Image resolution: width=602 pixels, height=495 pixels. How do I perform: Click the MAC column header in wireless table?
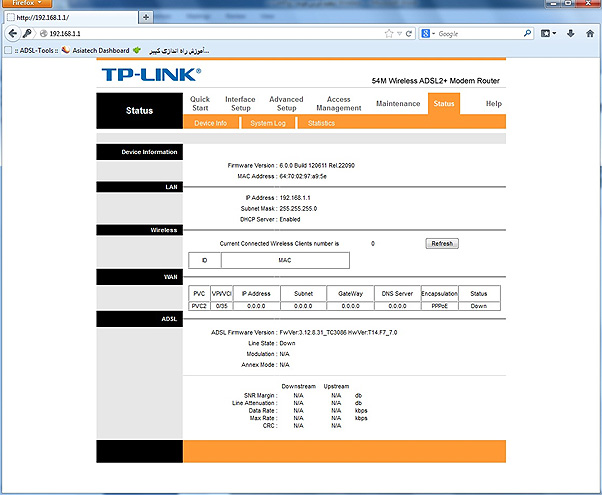(x=285, y=260)
